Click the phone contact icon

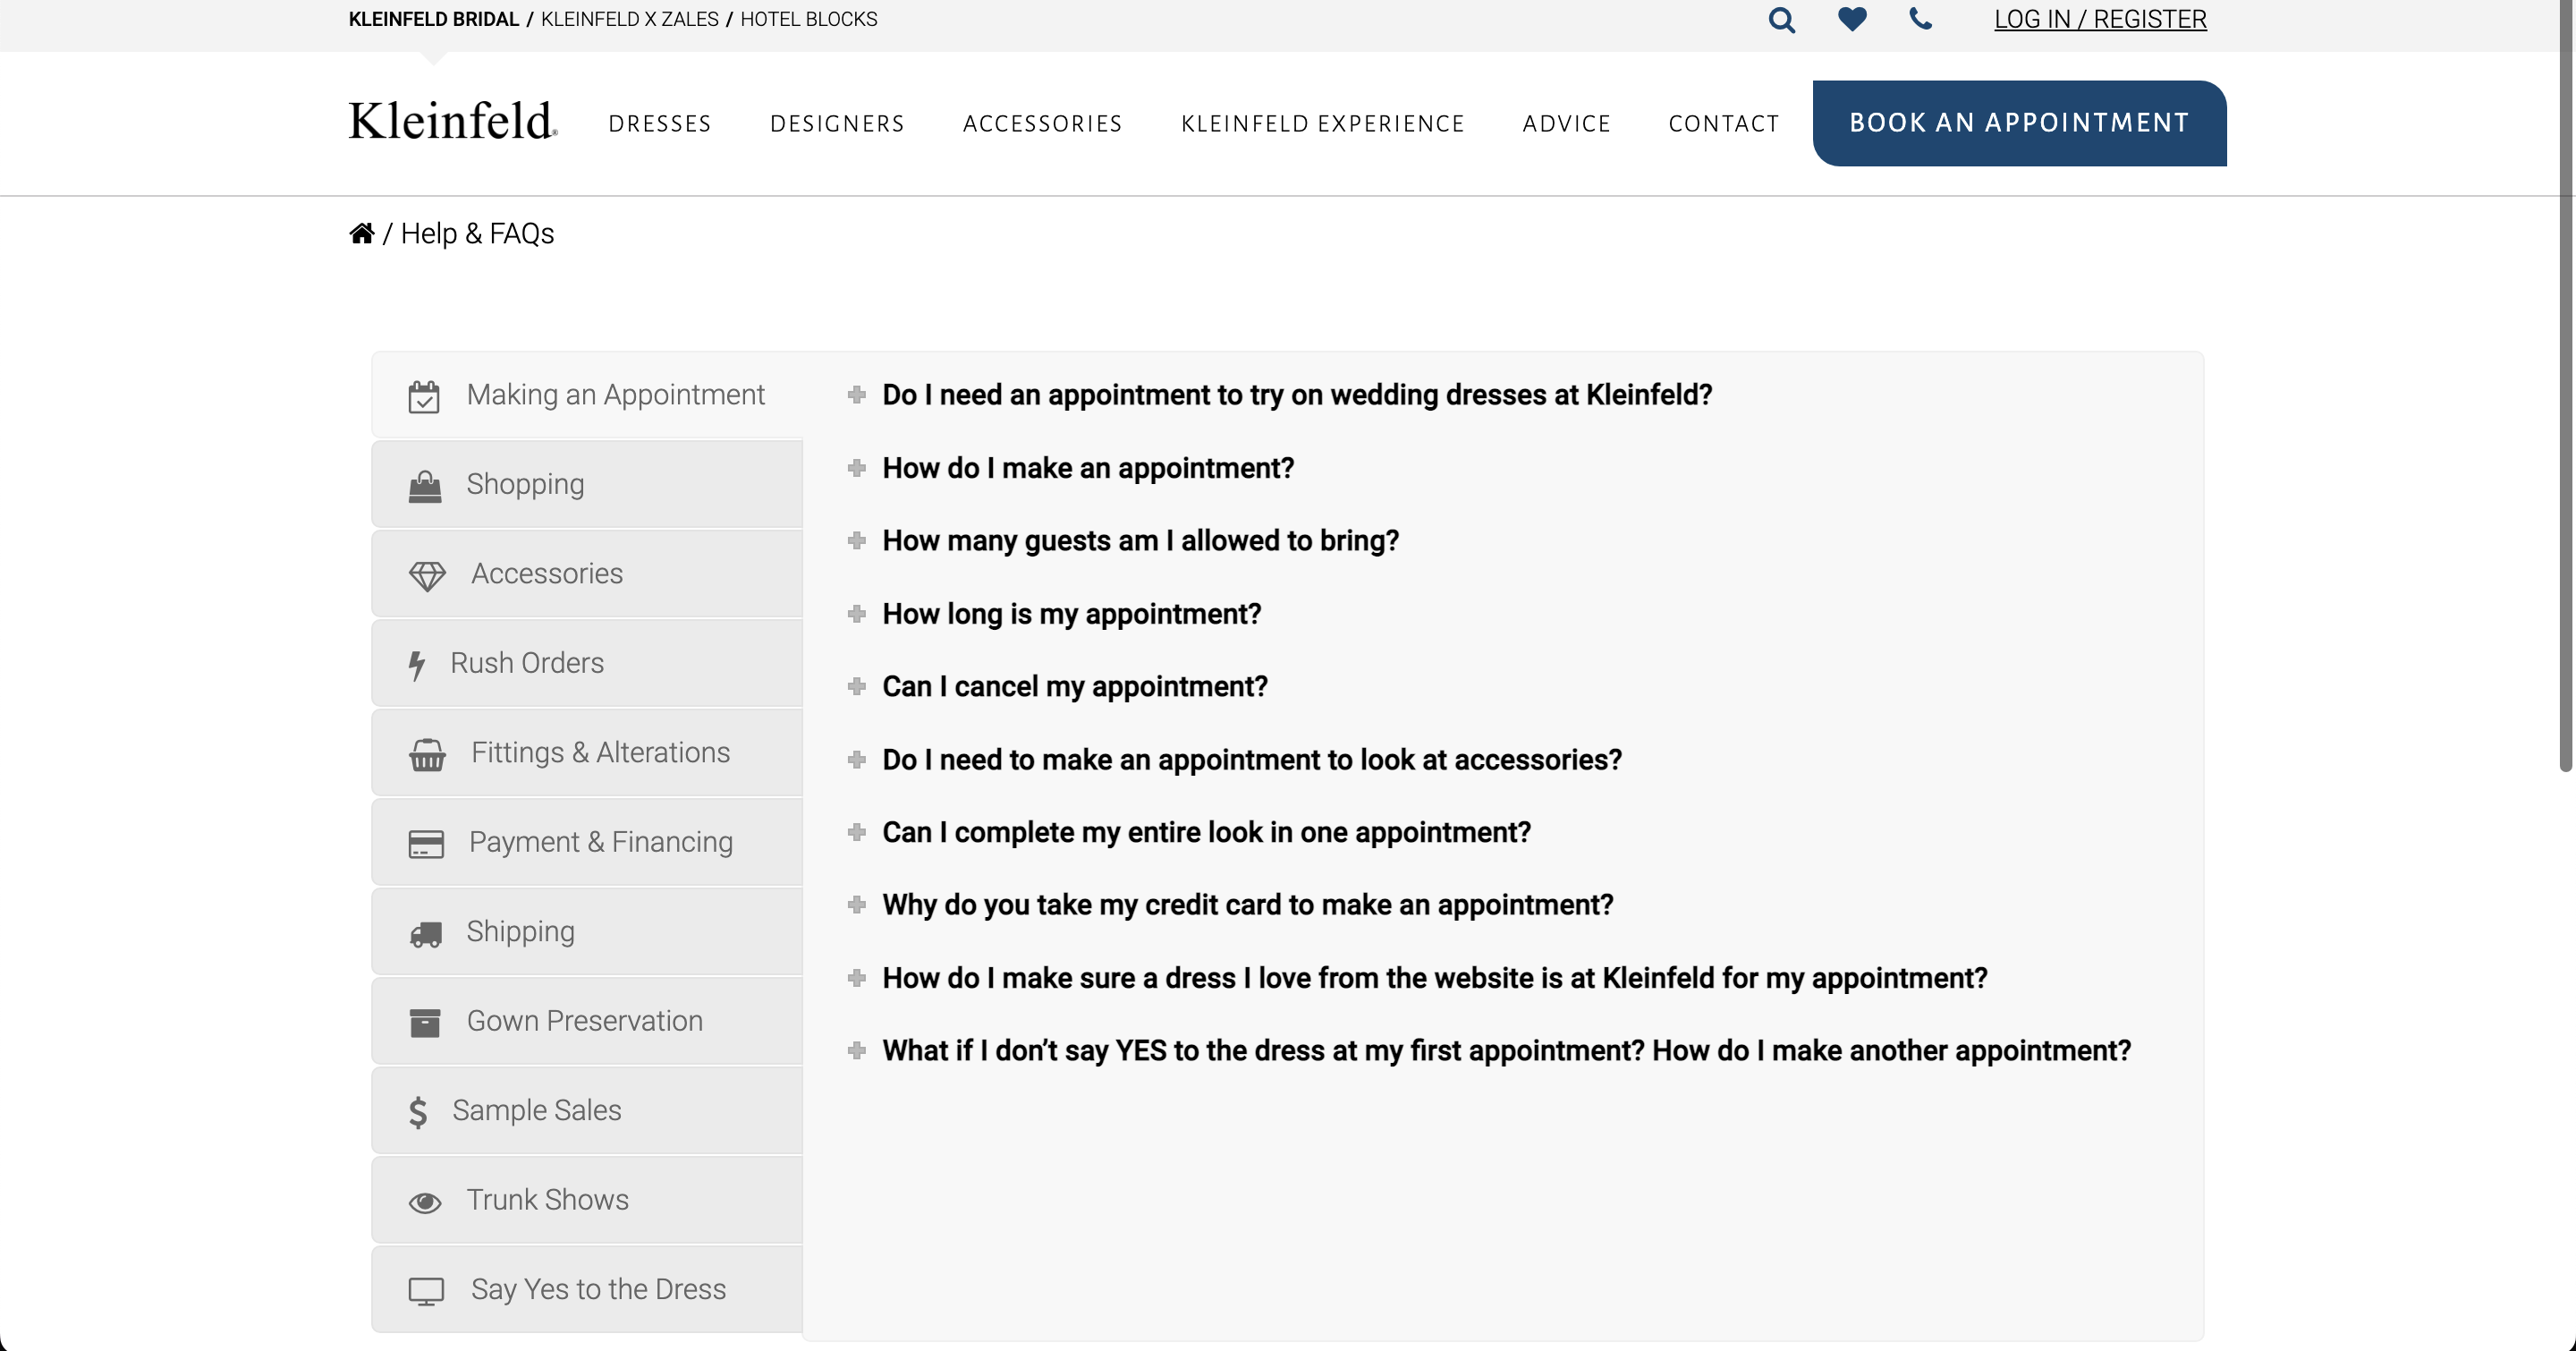1920,19
